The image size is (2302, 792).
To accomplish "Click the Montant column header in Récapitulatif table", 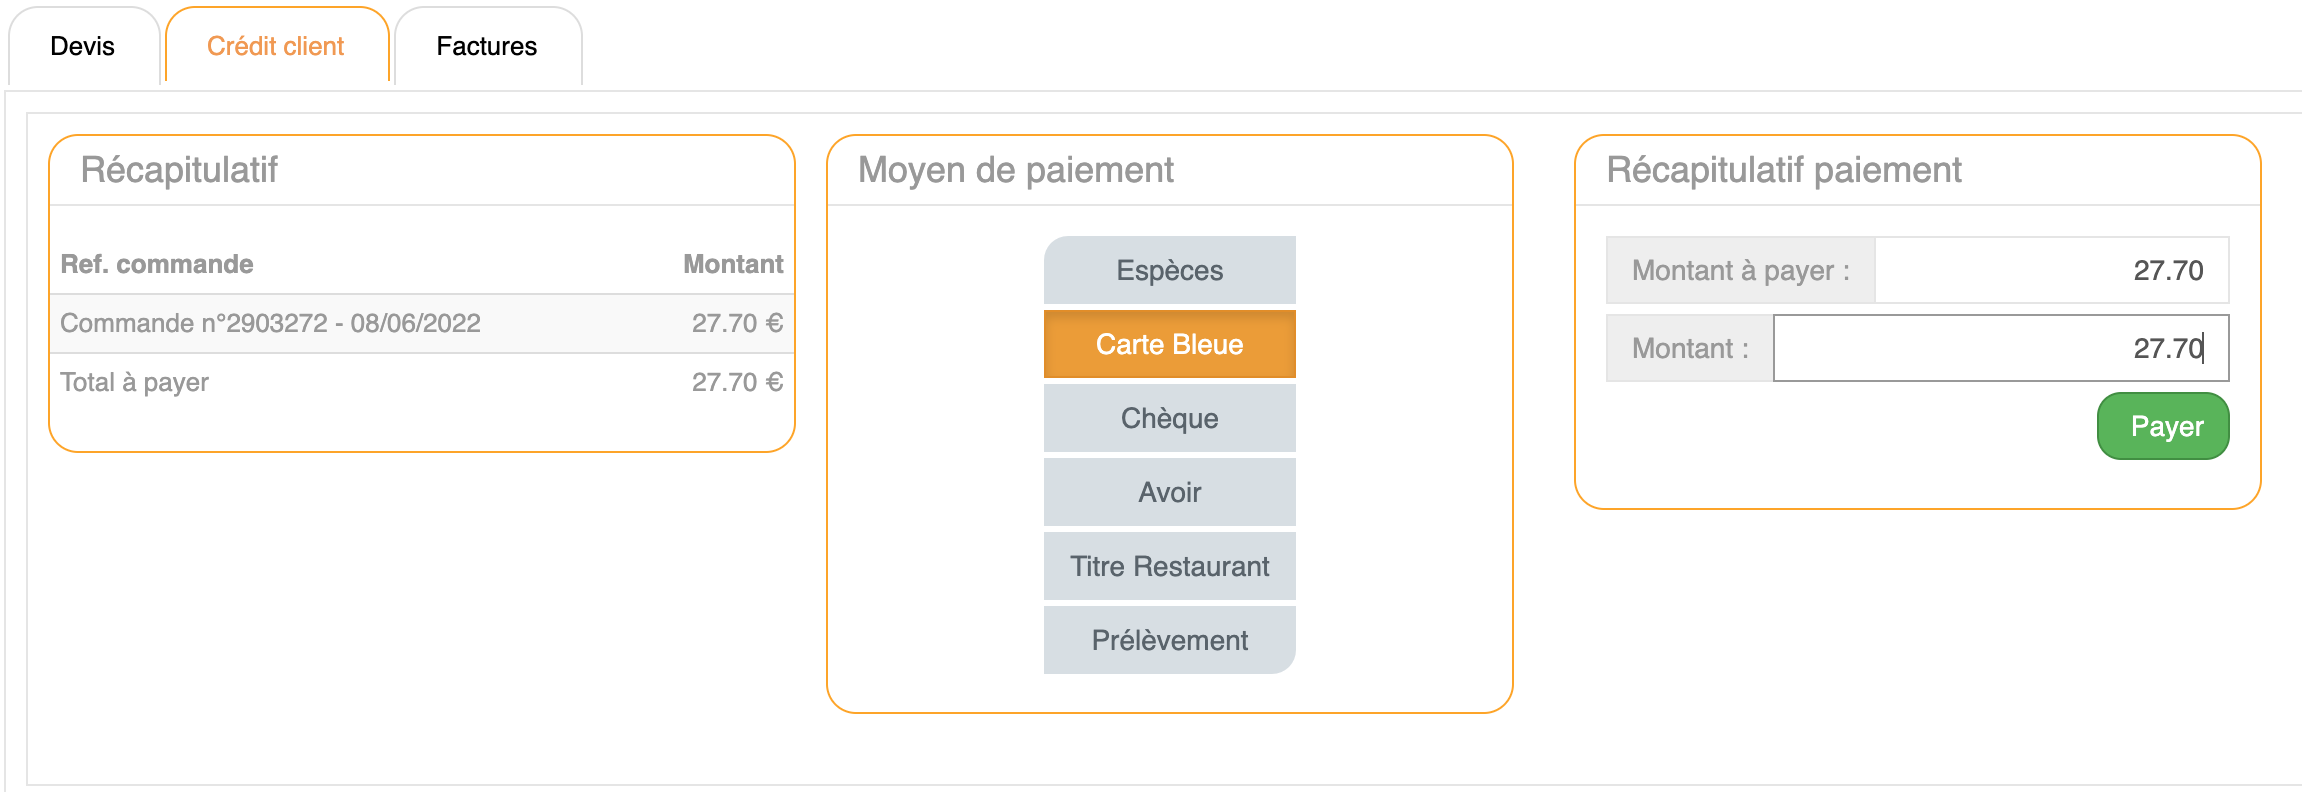I will click(x=733, y=265).
